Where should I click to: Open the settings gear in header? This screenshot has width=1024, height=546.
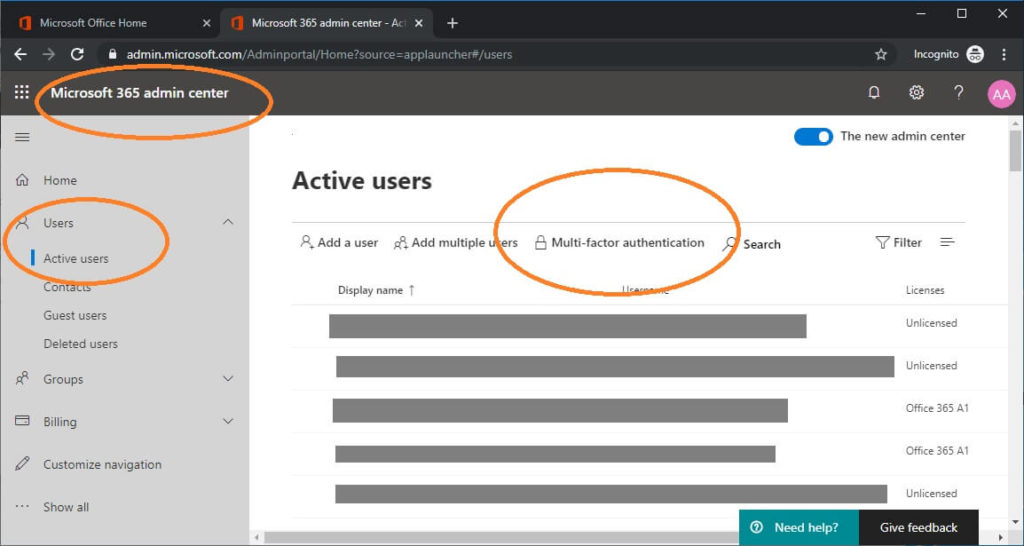916,93
